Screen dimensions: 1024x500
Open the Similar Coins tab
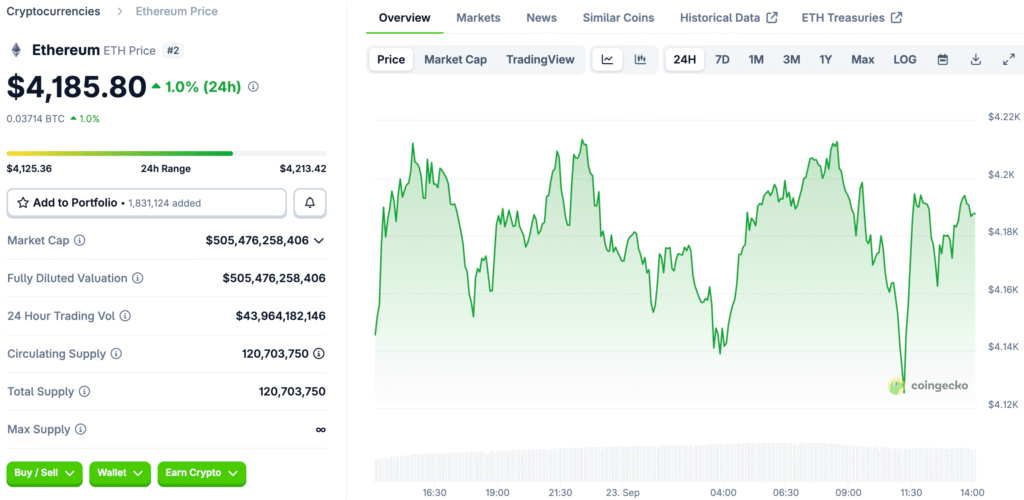[x=618, y=18]
